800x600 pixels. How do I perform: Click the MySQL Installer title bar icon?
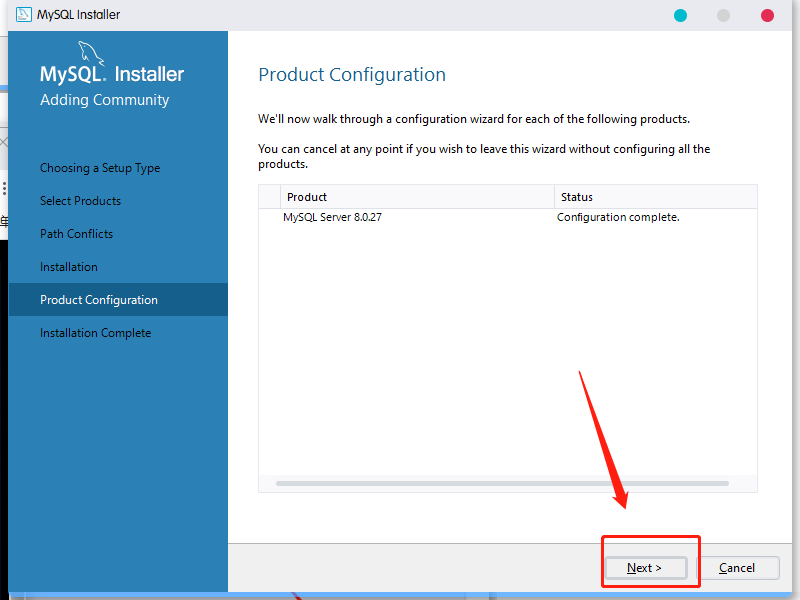pos(23,14)
